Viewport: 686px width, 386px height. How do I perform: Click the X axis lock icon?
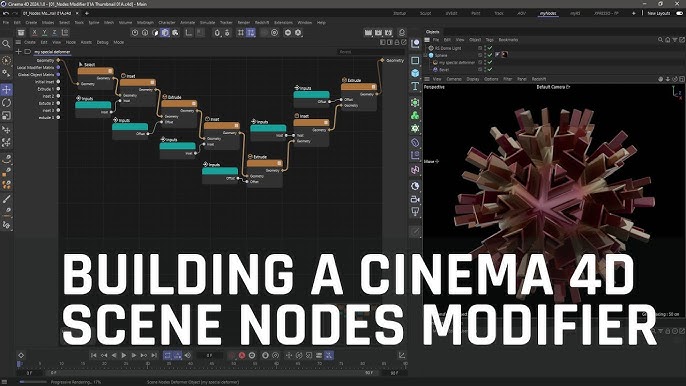click(x=34, y=33)
